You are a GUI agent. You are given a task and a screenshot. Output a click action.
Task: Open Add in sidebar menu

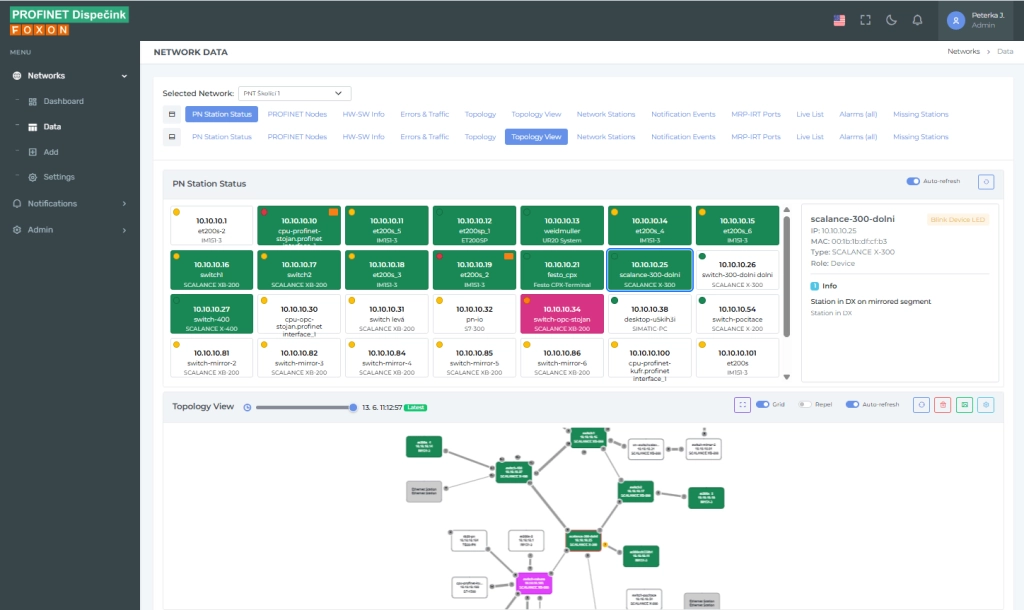tap(51, 152)
